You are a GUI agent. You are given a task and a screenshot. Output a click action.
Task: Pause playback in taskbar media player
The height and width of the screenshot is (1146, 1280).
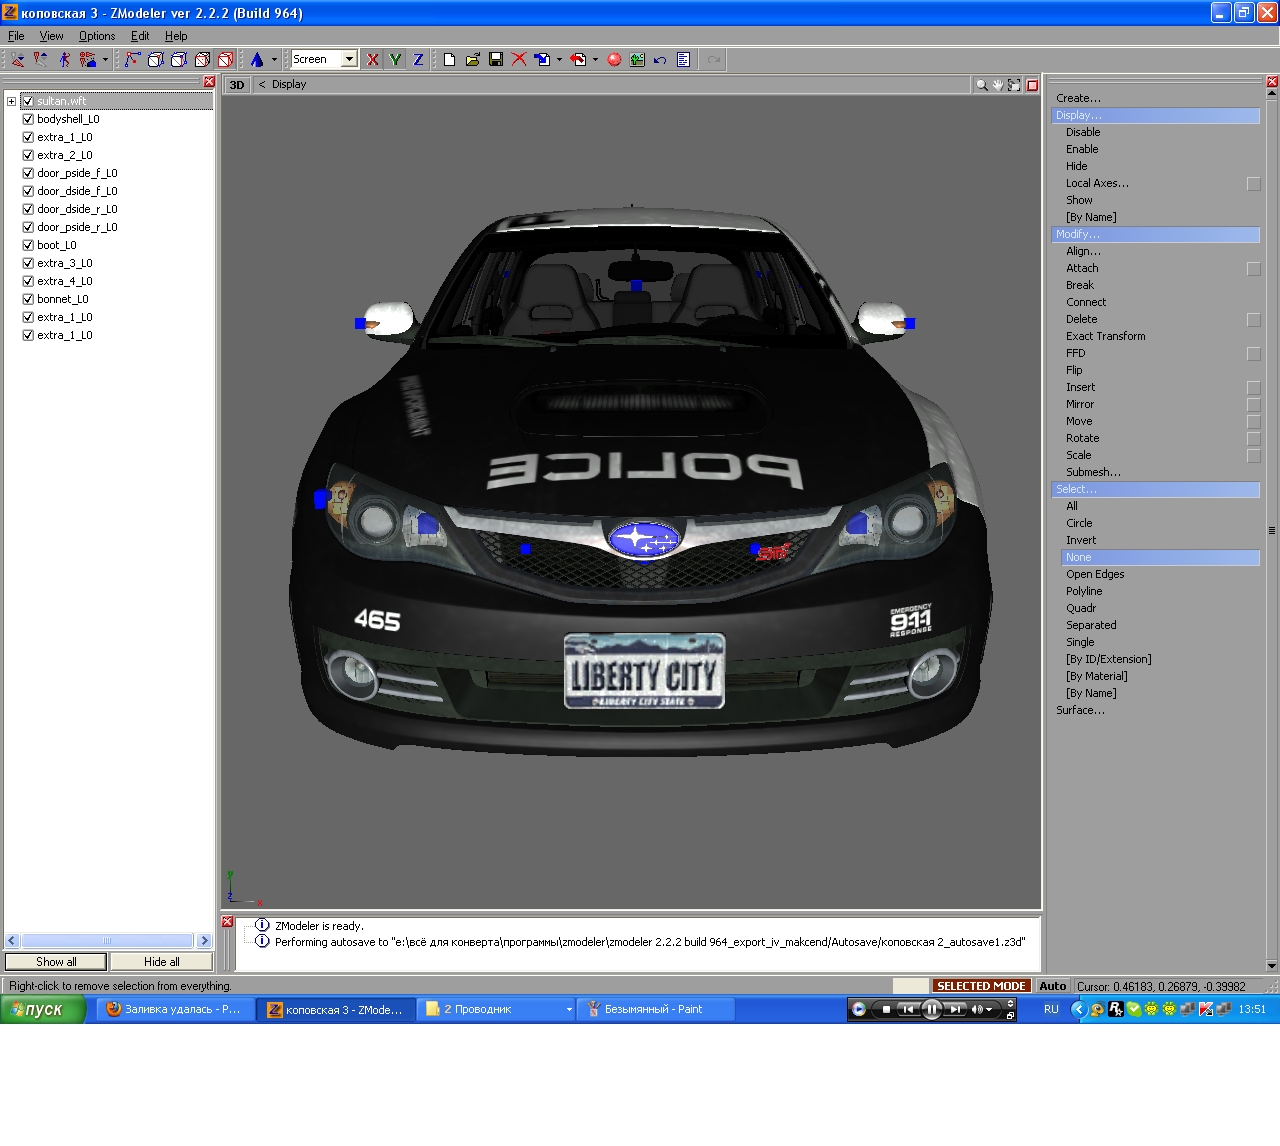pos(931,1009)
